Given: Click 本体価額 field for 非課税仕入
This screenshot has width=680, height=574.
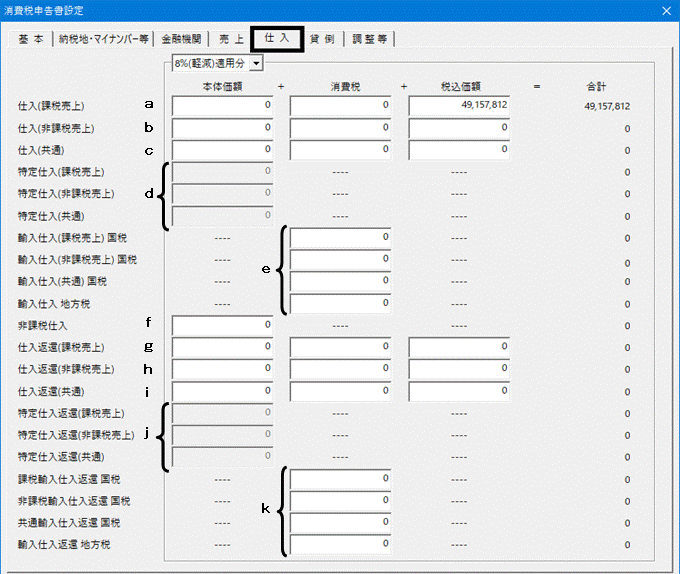Looking at the screenshot, I should 222,325.
